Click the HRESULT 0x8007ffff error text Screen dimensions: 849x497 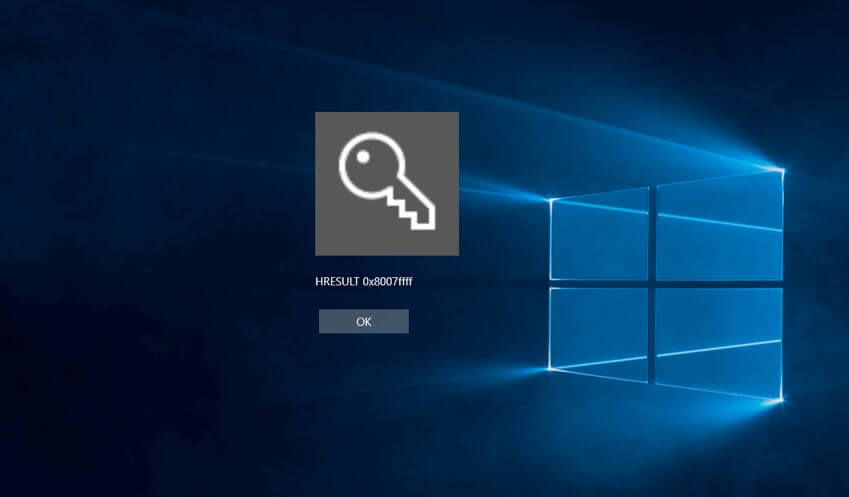[364, 282]
